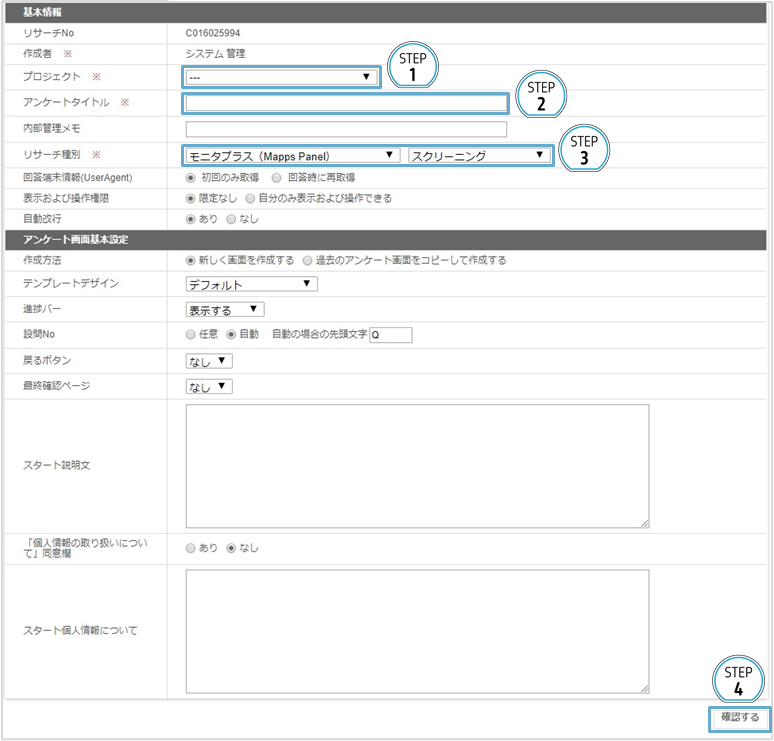Open the モニタプラス (Mapps Panel) dropdown

[292, 155]
